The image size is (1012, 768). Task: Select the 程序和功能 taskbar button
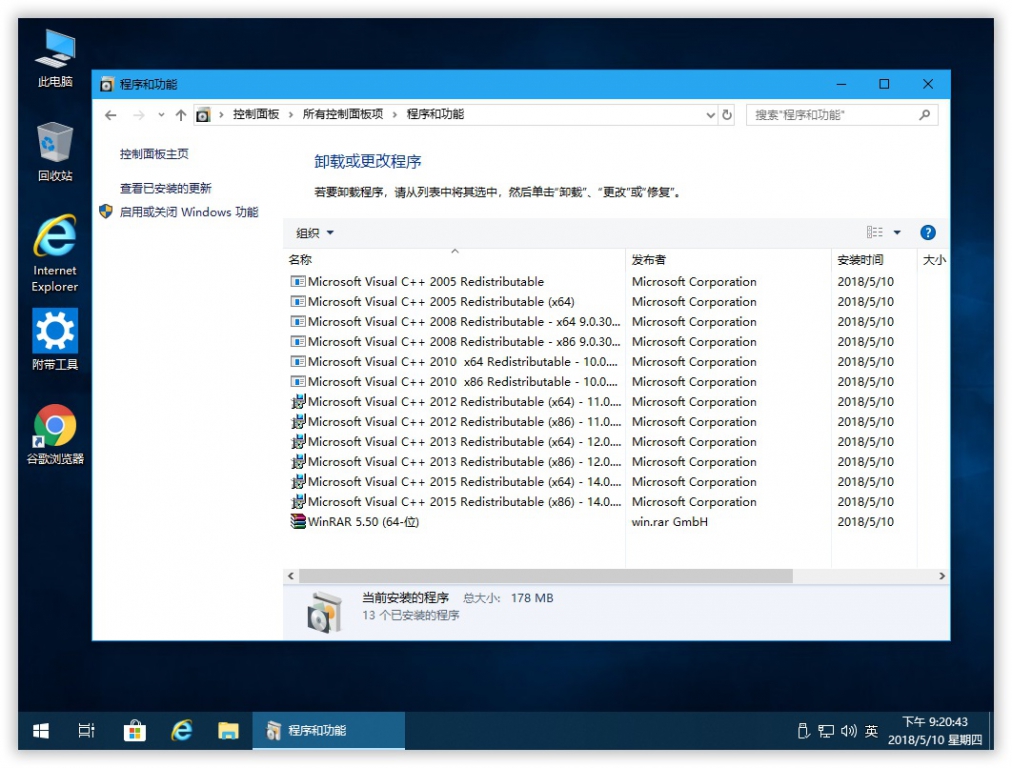(x=329, y=731)
